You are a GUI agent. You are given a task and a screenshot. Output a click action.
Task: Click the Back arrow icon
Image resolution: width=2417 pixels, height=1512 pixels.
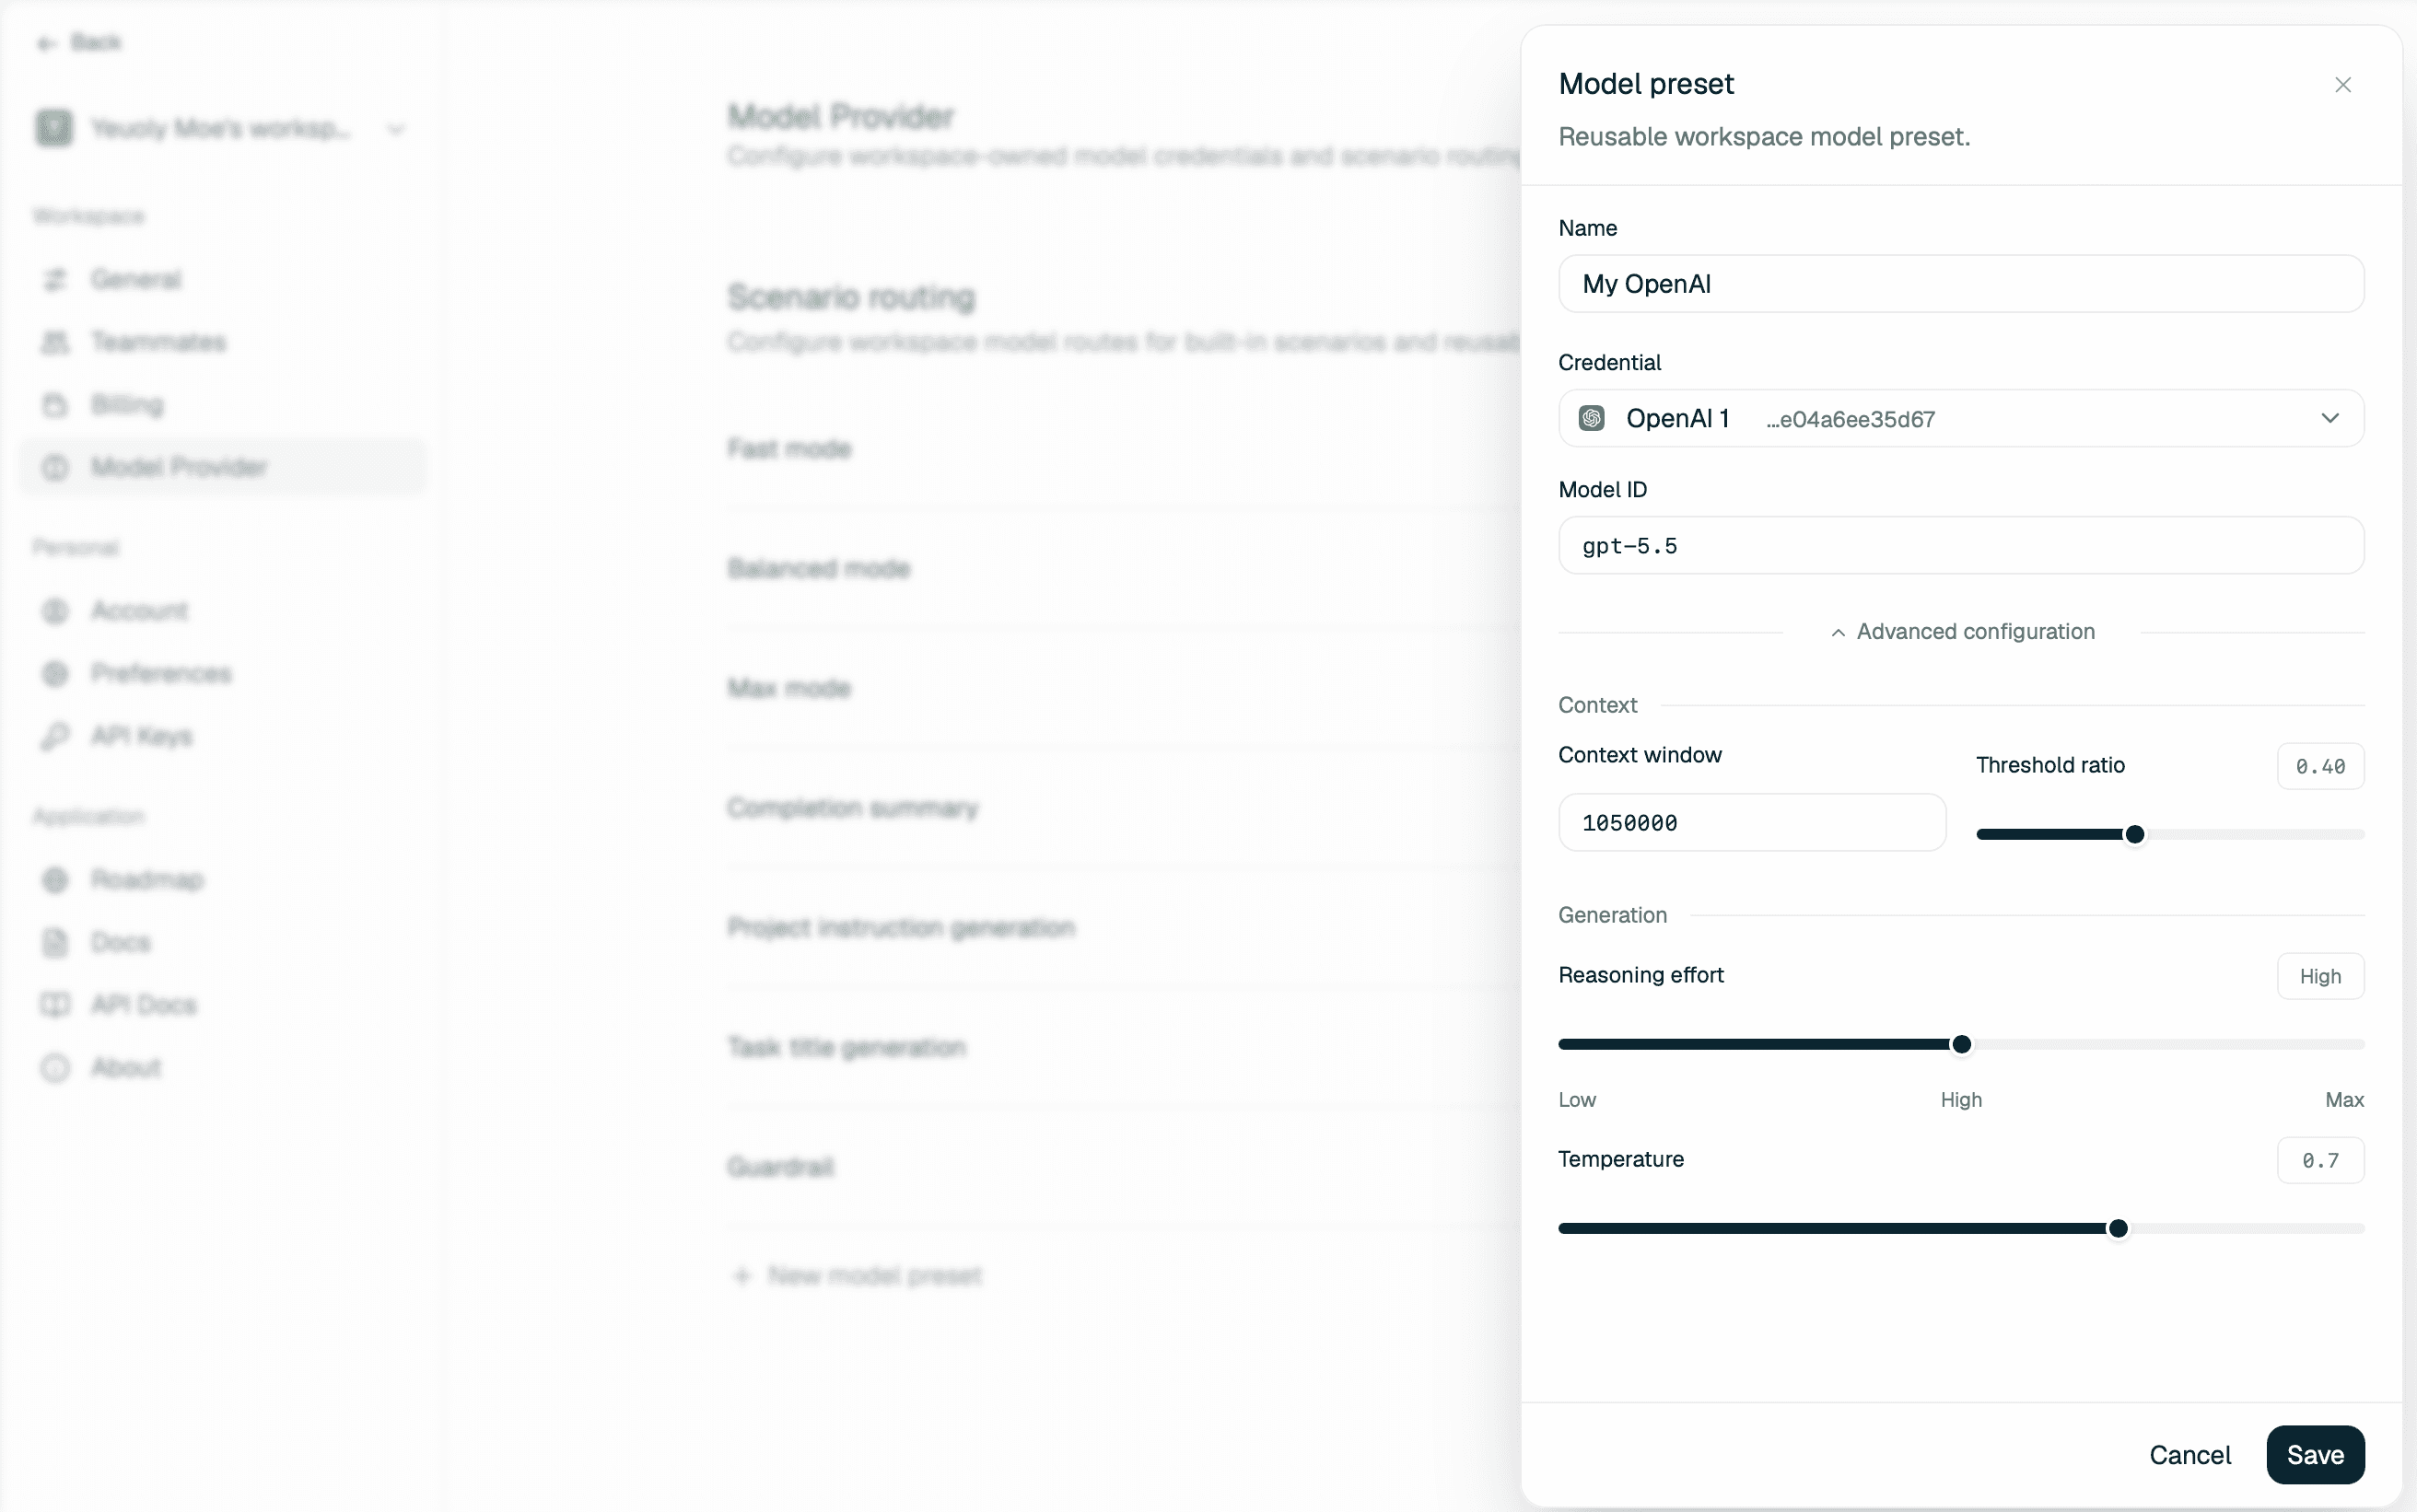[x=46, y=43]
